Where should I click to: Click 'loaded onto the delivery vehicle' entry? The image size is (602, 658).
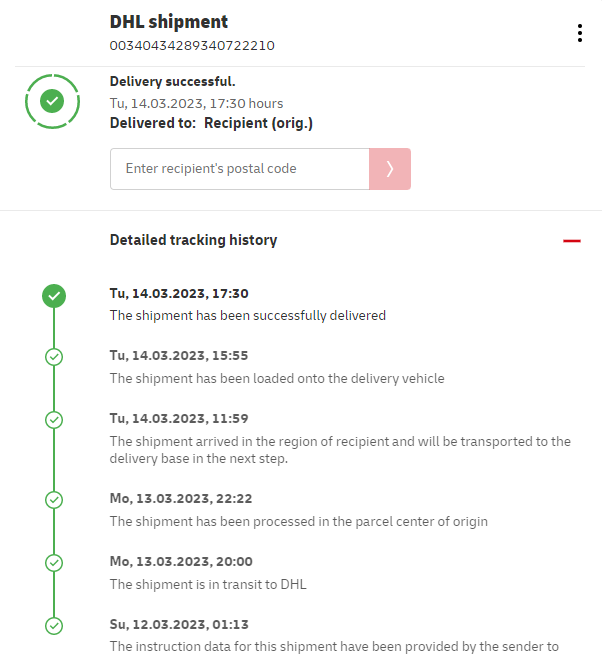(276, 378)
